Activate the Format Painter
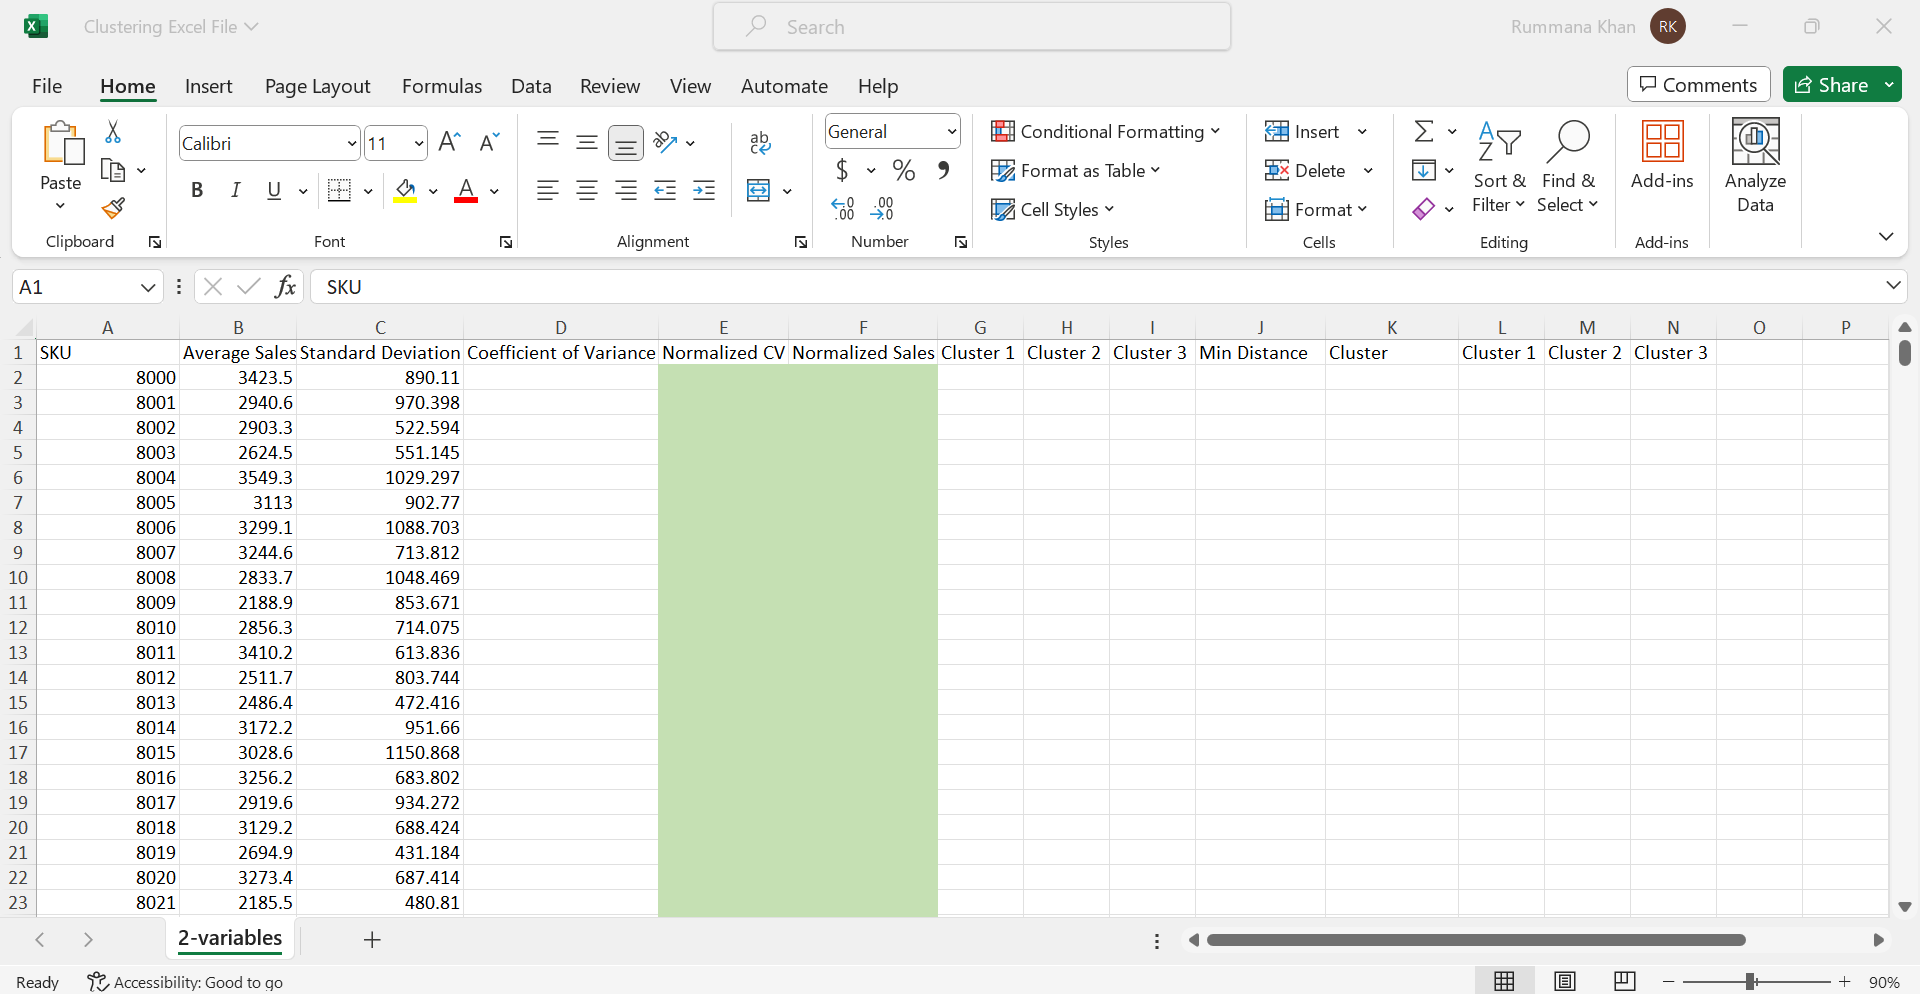Viewport: 1920px width, 994px height. 113,208
